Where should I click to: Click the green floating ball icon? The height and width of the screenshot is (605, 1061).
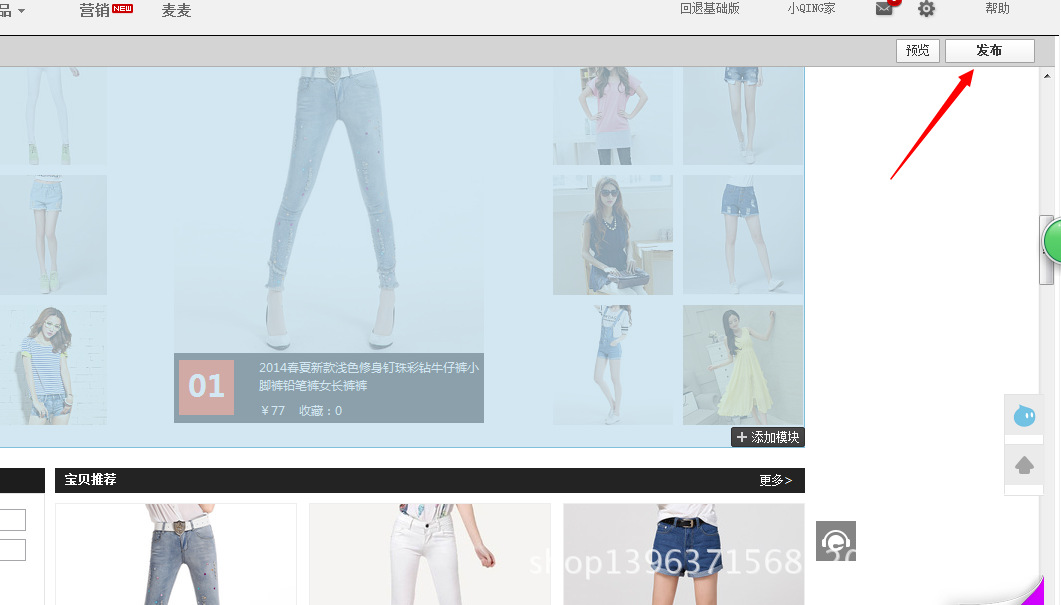click(1051, 241)
